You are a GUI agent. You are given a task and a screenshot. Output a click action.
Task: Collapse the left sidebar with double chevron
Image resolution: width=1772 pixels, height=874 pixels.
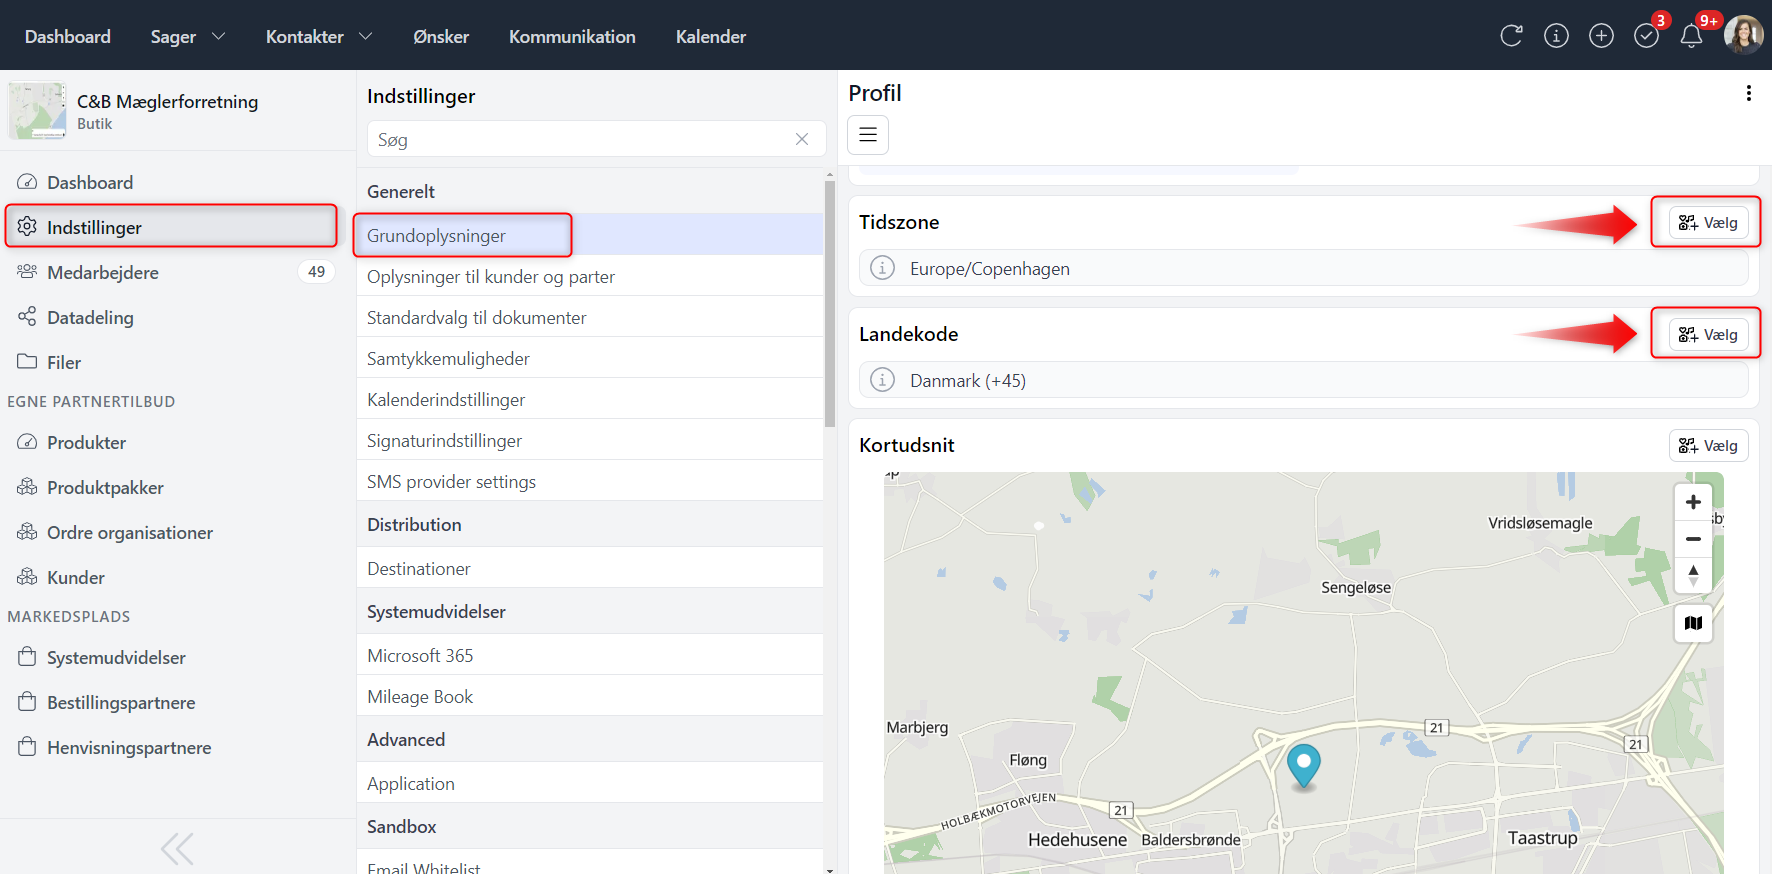click(x=177, y=849)
